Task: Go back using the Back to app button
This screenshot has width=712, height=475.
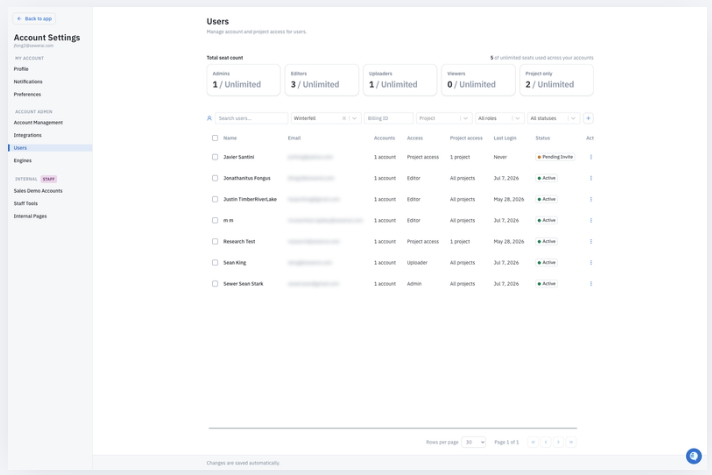Action: (34, 19)
